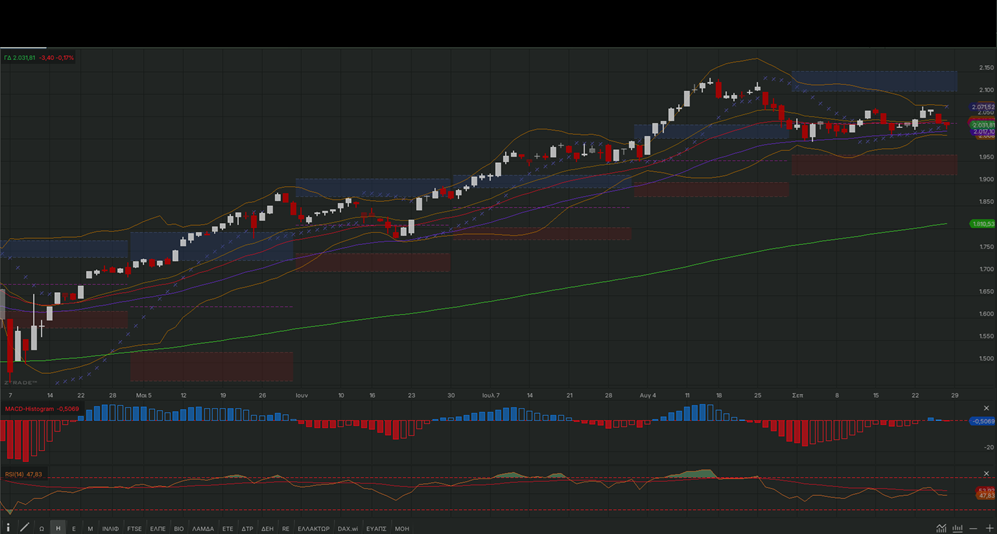
Task: Click the 2.150 price axis label
Action: pyautogui.click(x=987, y=67)
